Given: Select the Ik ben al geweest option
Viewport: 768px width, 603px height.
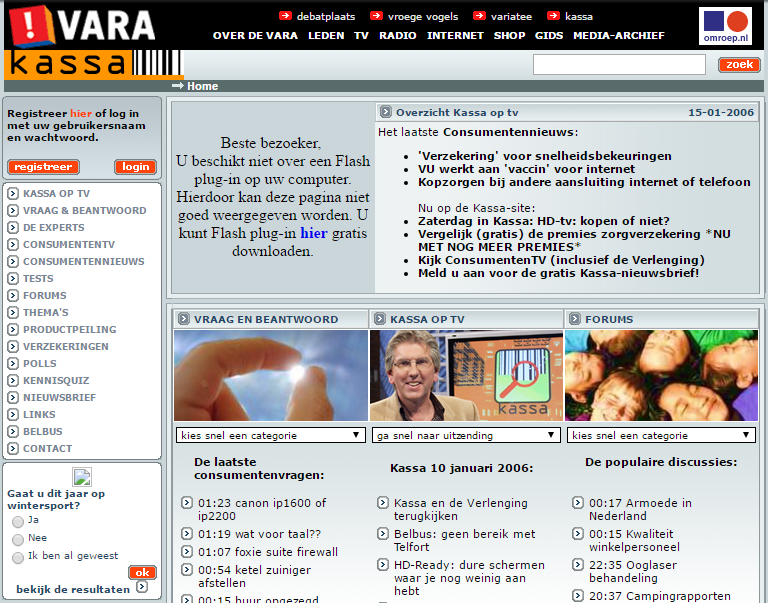Looking at the screenshot, I should [x=18, y=558].
